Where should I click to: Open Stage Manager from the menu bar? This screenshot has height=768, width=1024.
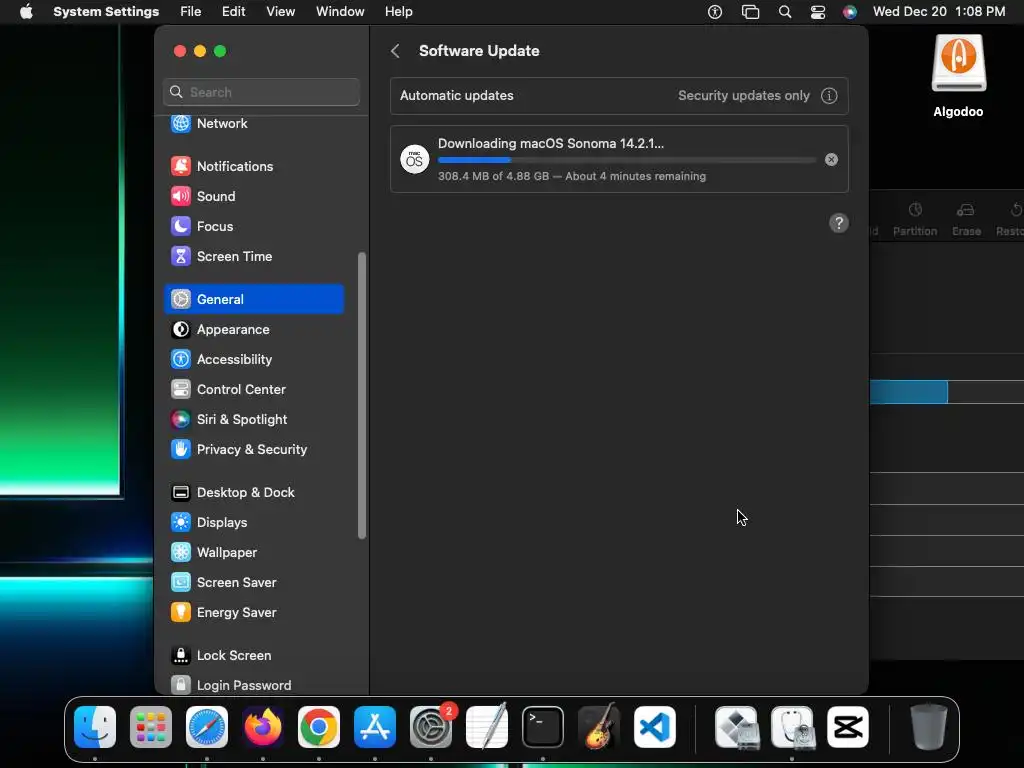[750, 12]
